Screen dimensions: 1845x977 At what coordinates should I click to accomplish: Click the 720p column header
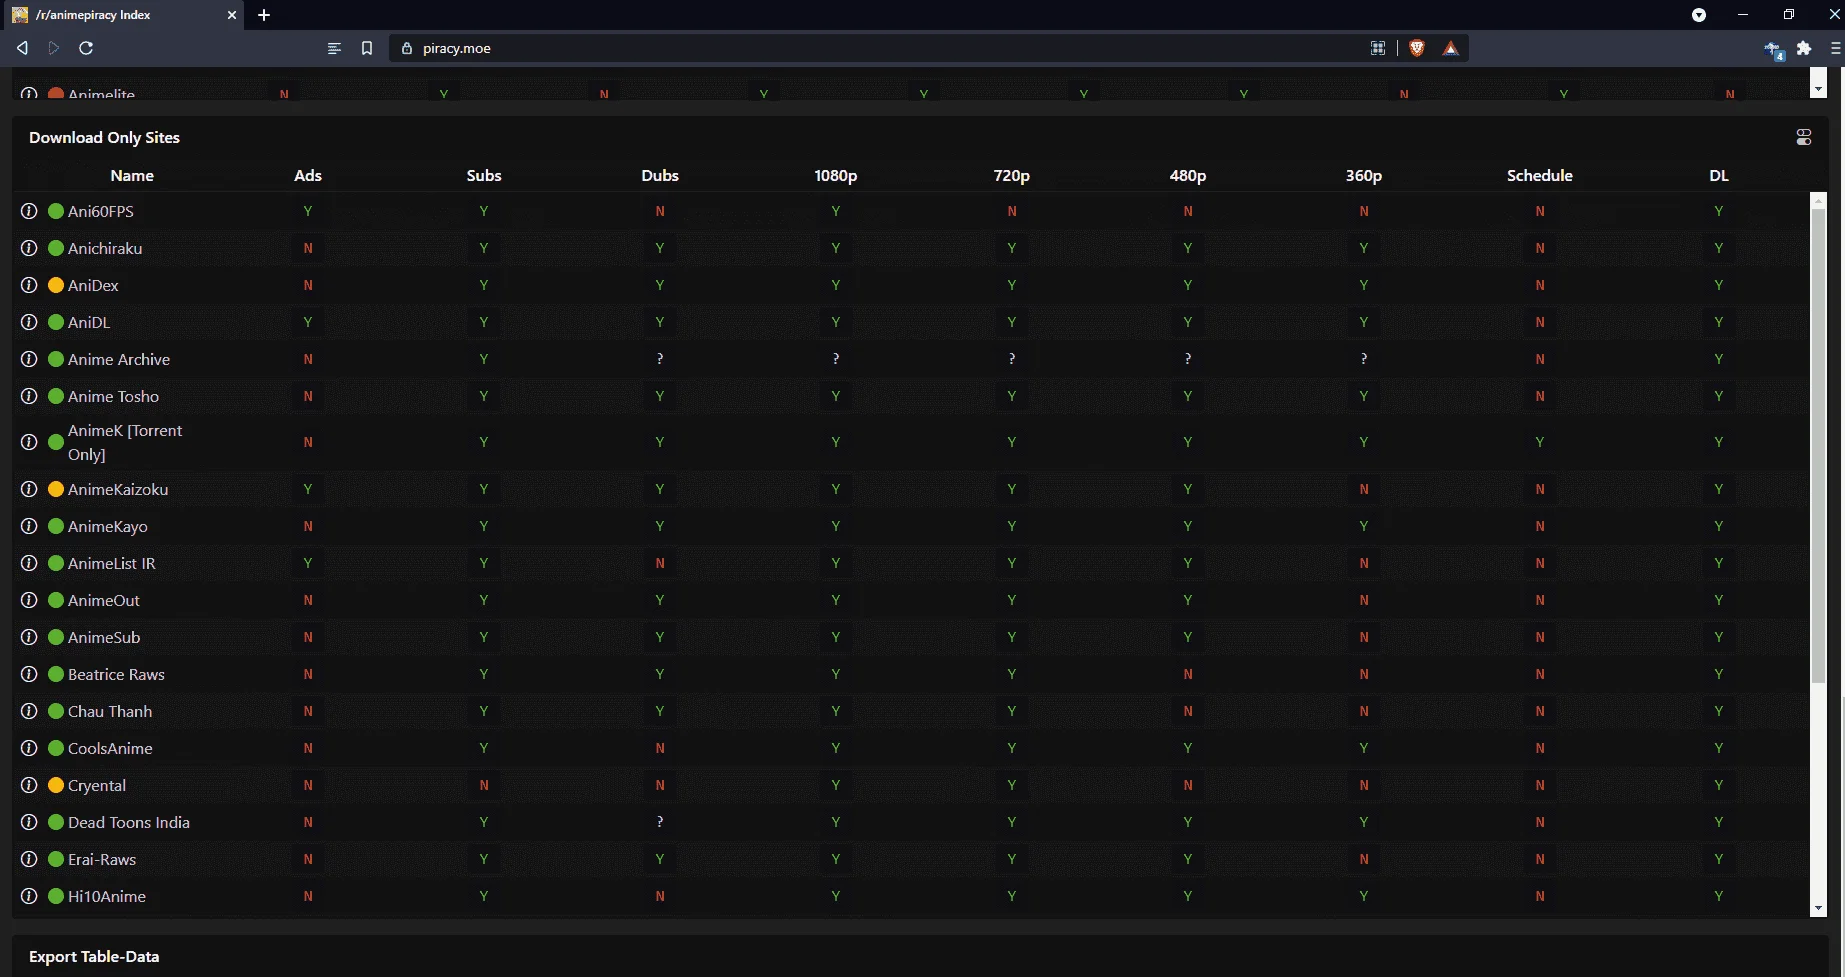pyautogui.click(x=1012, y=175)
